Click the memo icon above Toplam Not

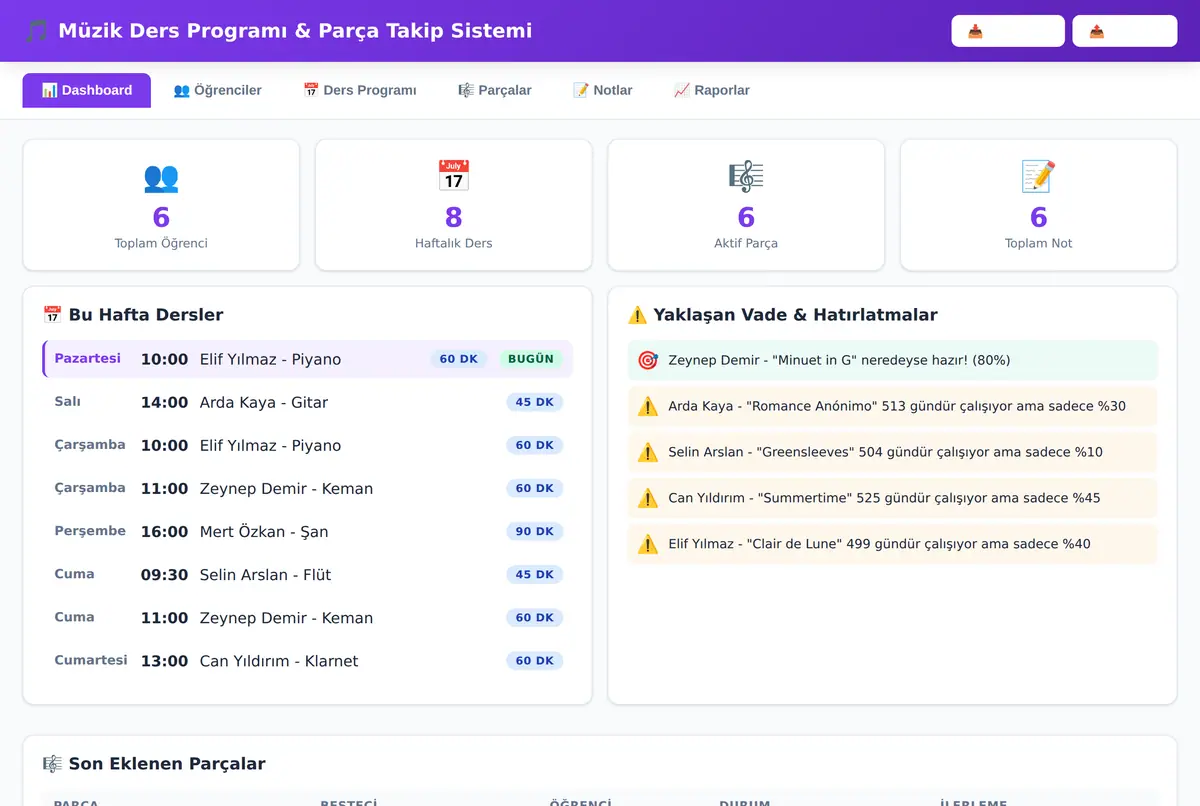(1039, 177)
